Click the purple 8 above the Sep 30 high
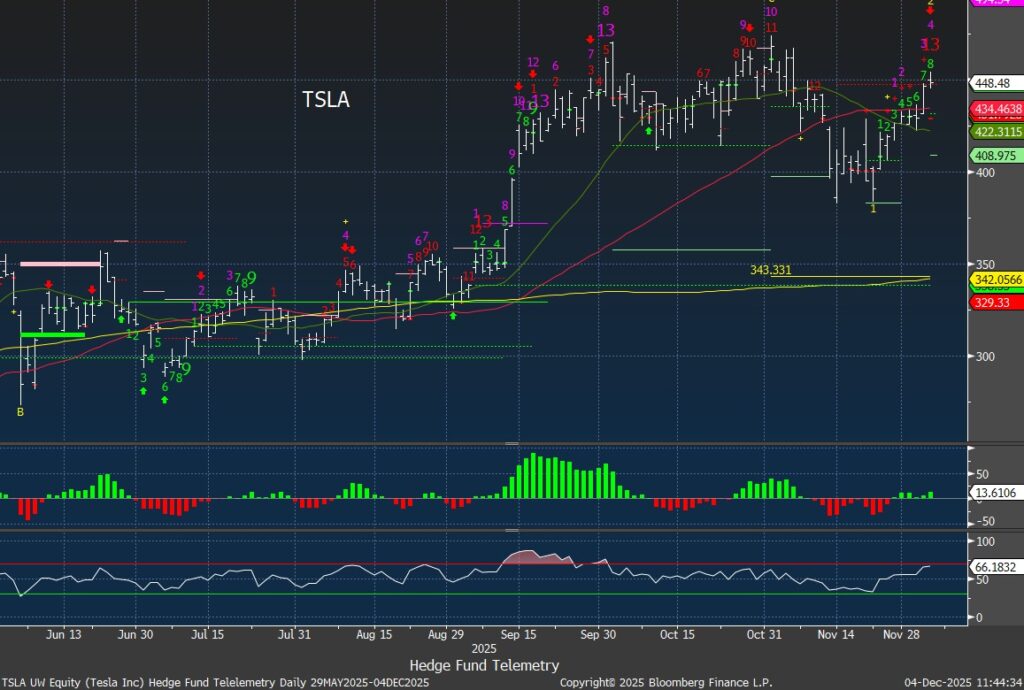 (605, 12)
